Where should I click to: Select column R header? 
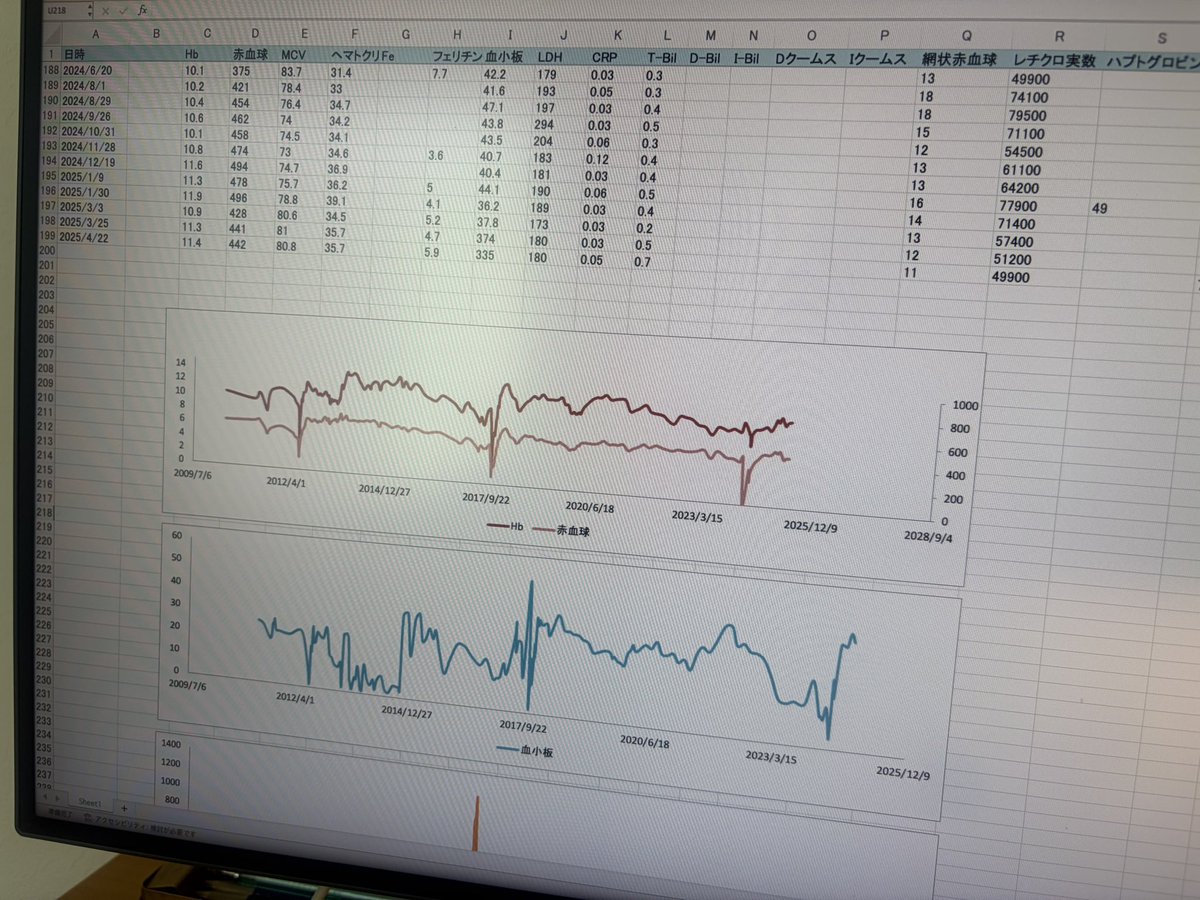pos(1059,39)
